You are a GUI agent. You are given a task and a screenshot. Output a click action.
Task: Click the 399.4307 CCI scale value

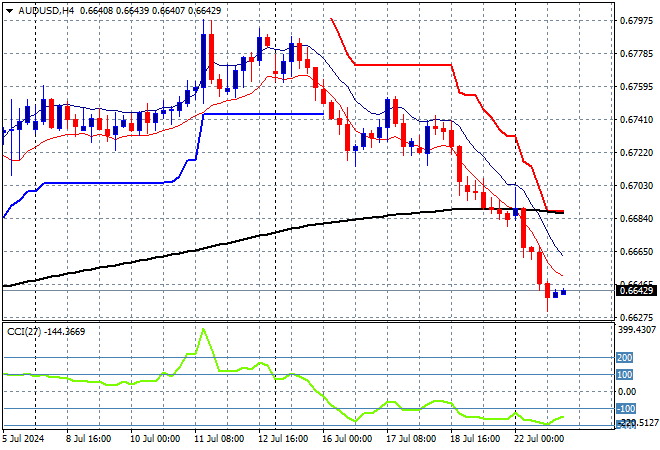point(638,329)
